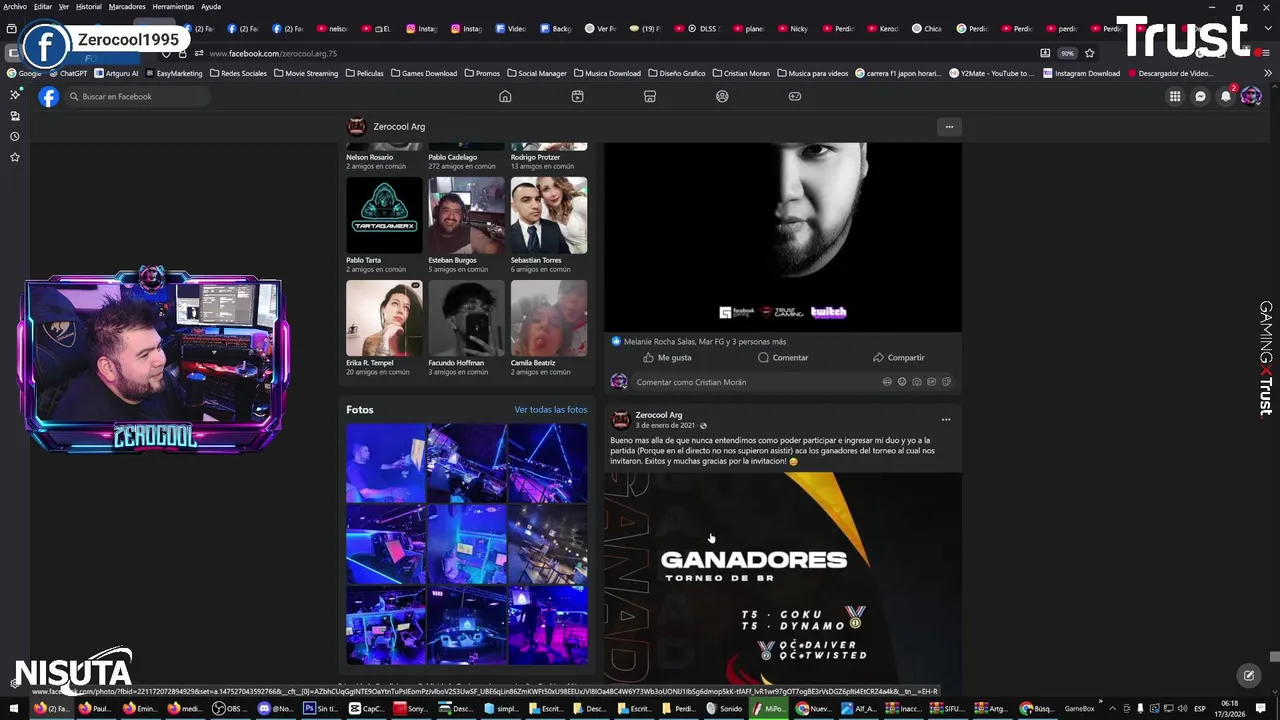Open Ayuda menu in browser
The image size is (1280, 720).
211,6
